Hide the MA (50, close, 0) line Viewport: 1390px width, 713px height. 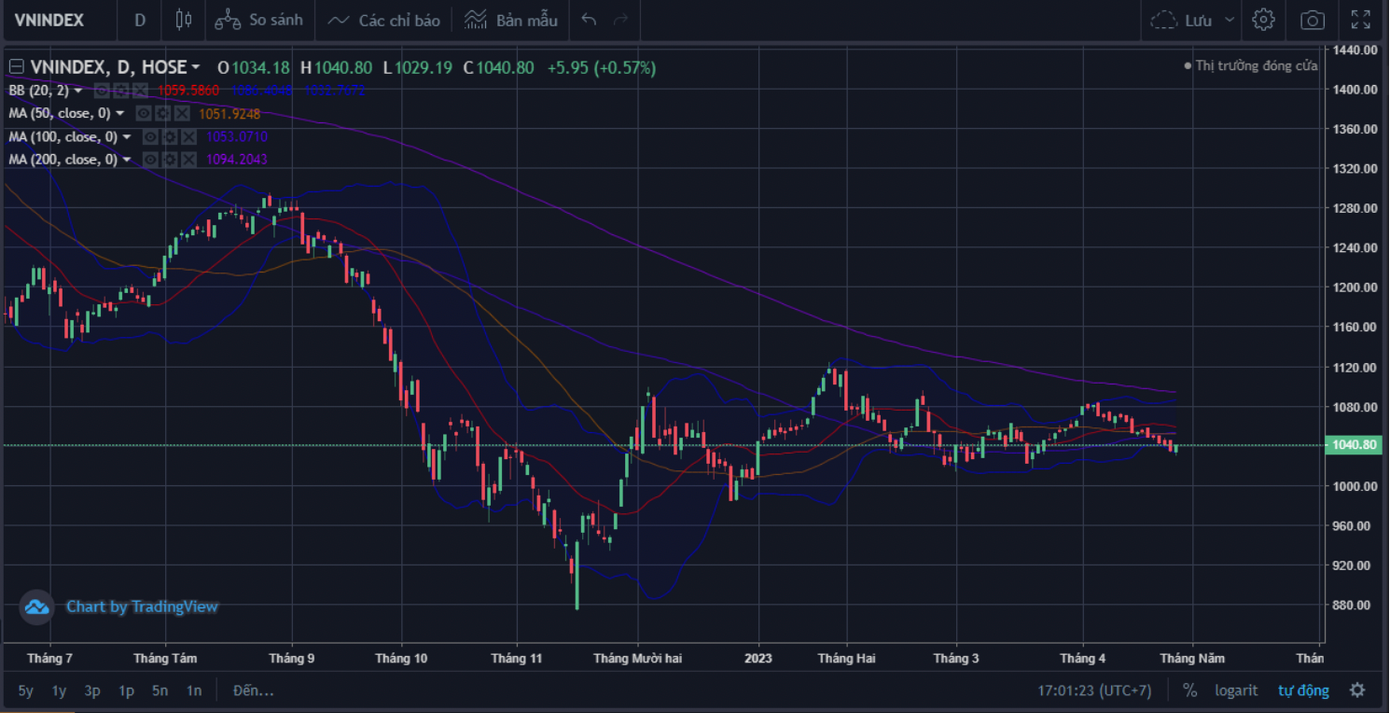(146, 113)
